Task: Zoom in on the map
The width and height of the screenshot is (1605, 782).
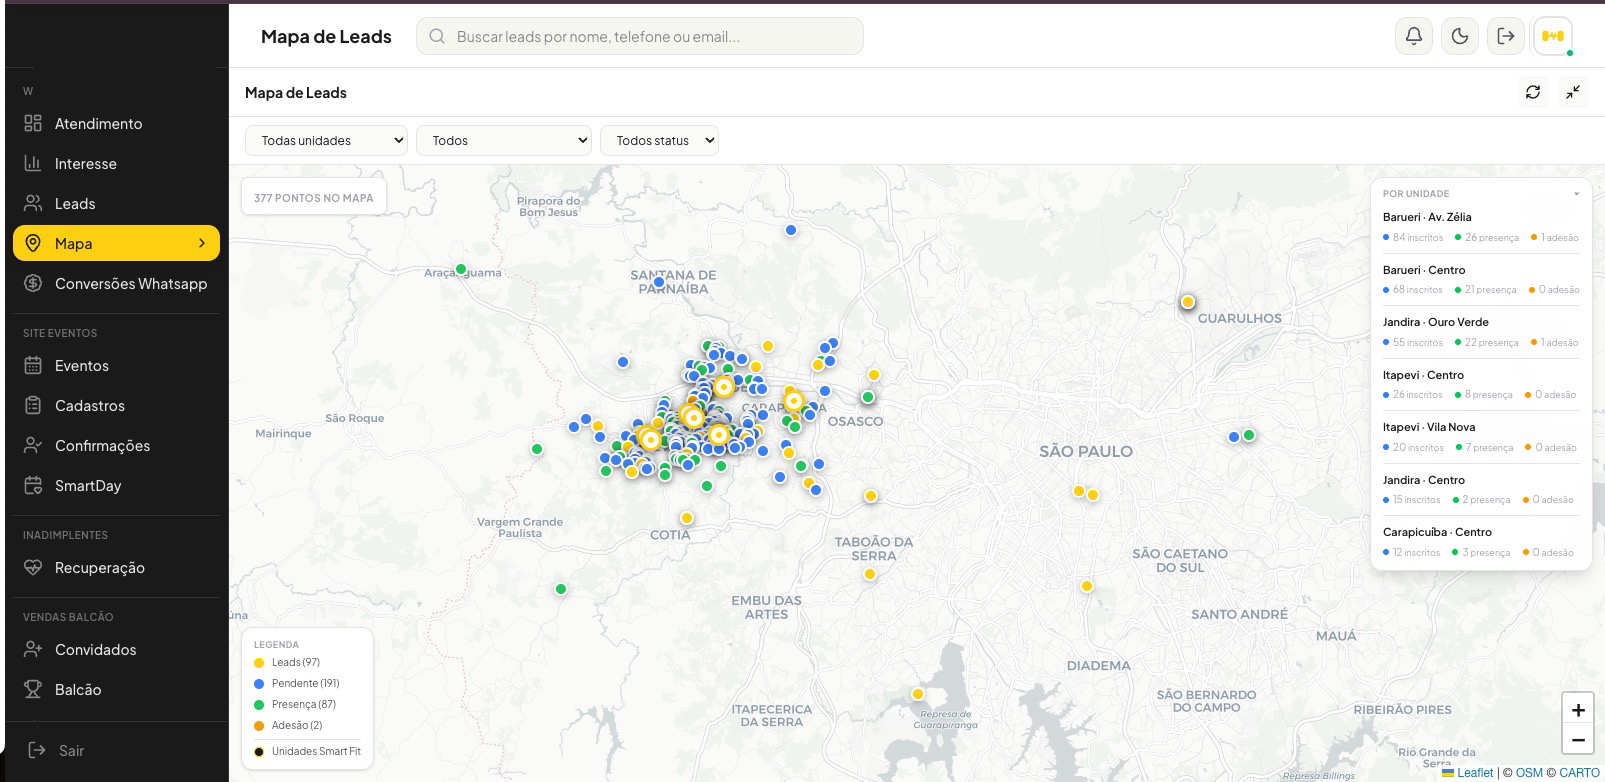Action: tap(1578, 710)
